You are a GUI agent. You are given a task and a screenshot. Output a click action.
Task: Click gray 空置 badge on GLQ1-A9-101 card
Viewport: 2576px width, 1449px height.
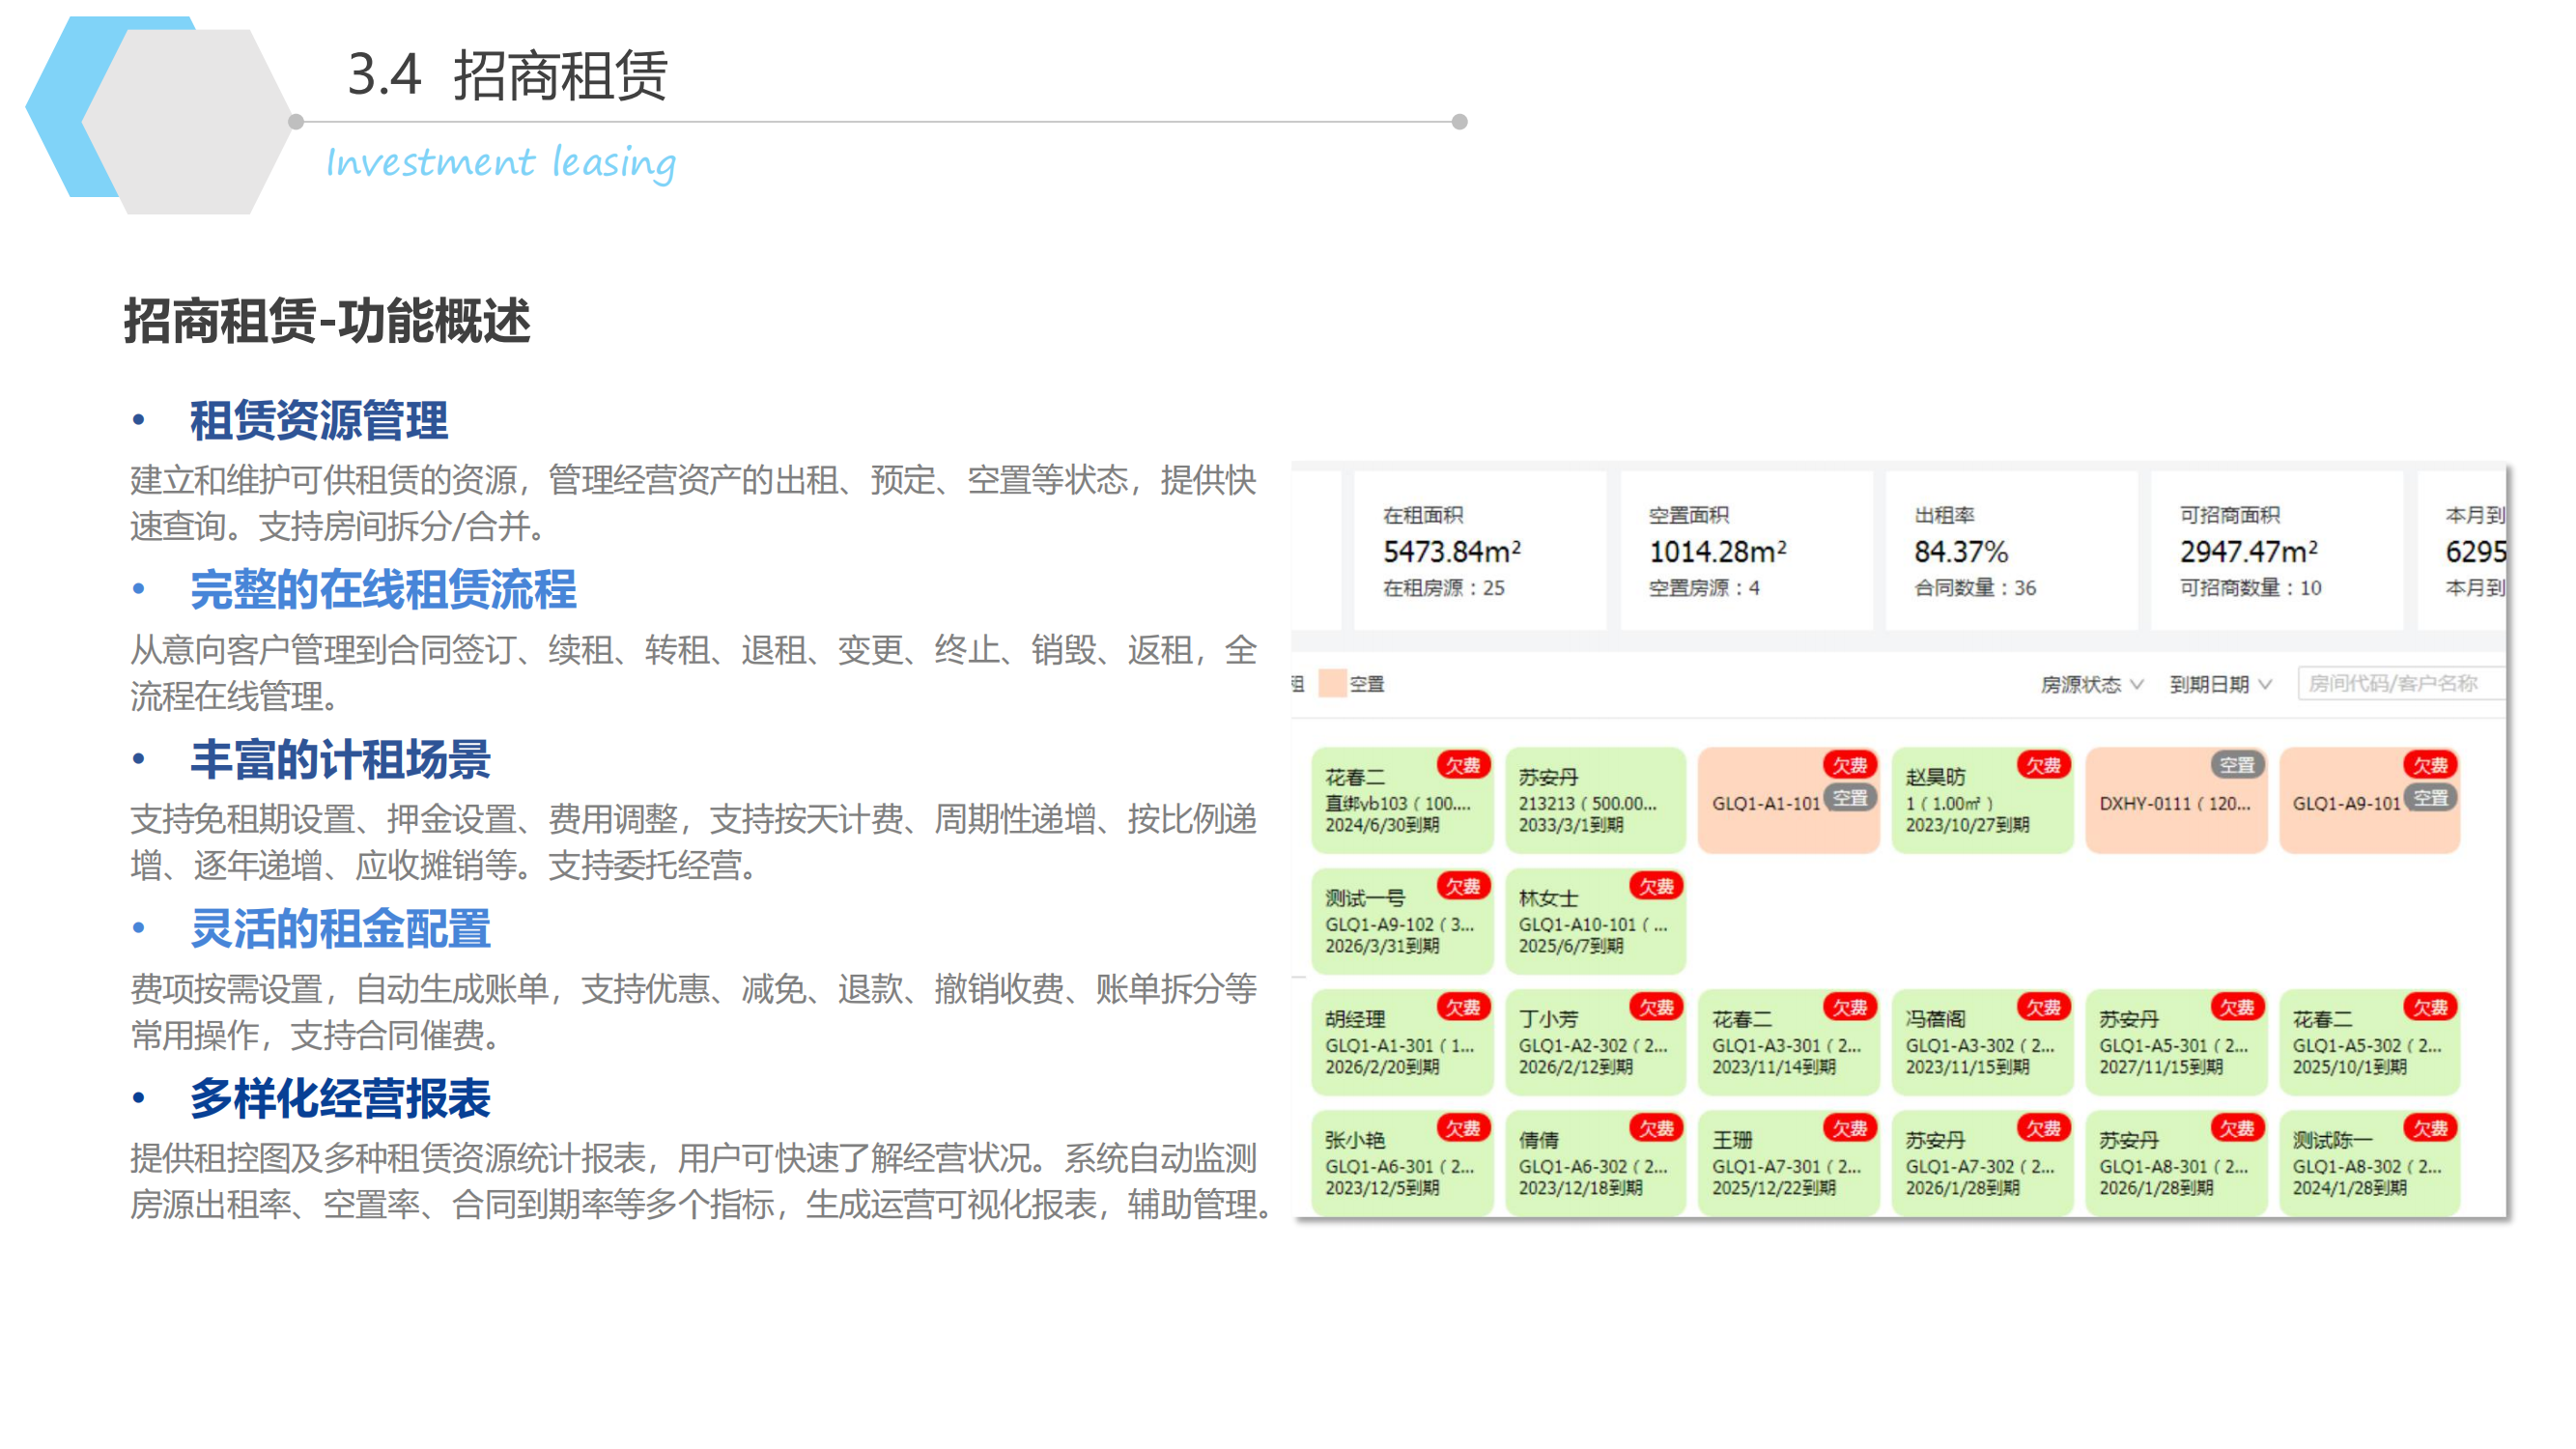(2430, 798)
